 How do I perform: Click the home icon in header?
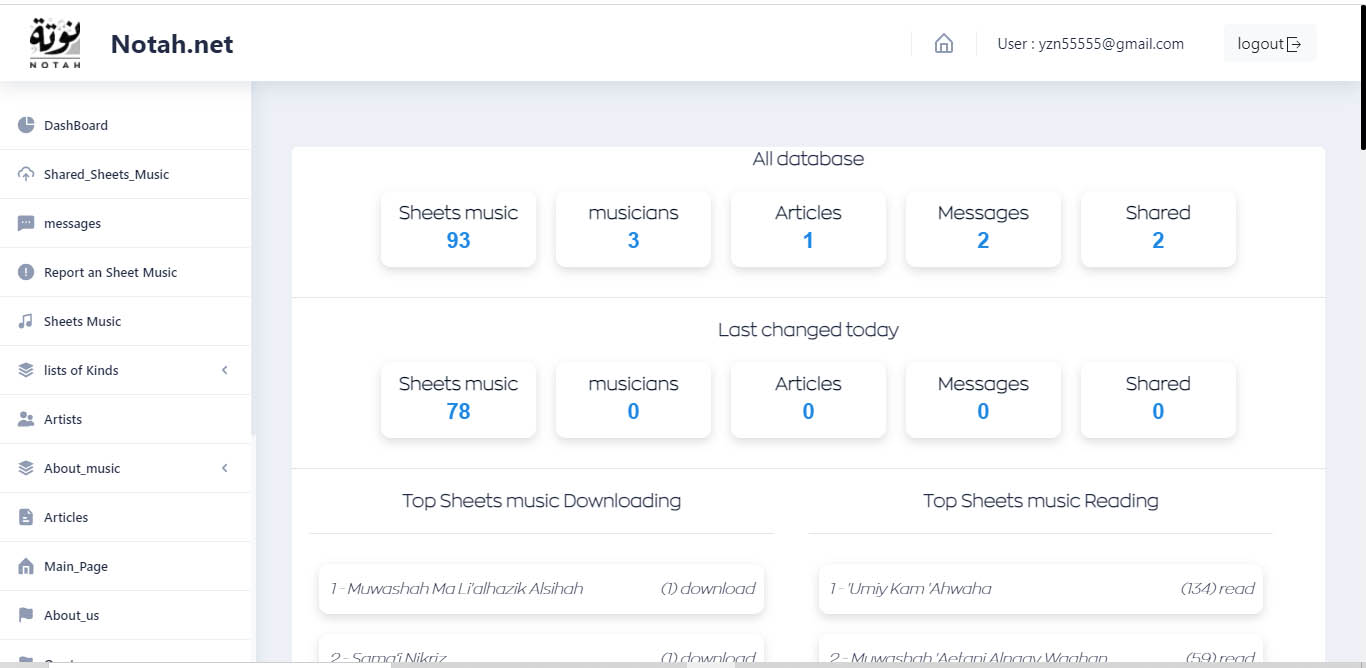tap(943, 44)
